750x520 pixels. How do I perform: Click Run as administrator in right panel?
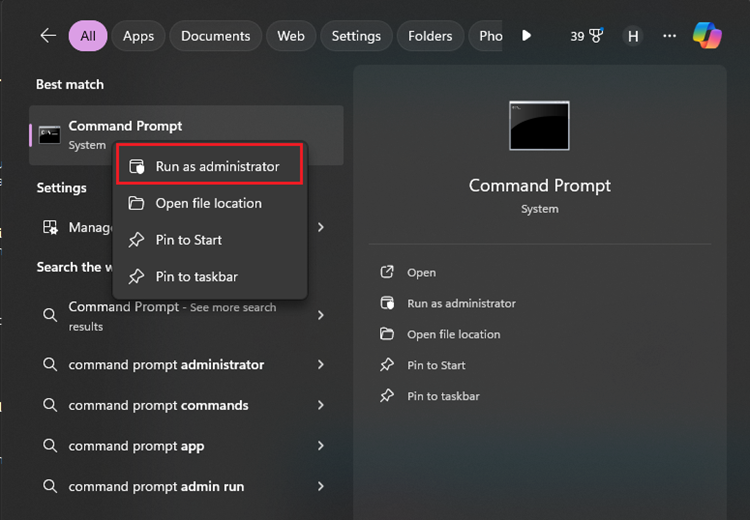(461, 303)
